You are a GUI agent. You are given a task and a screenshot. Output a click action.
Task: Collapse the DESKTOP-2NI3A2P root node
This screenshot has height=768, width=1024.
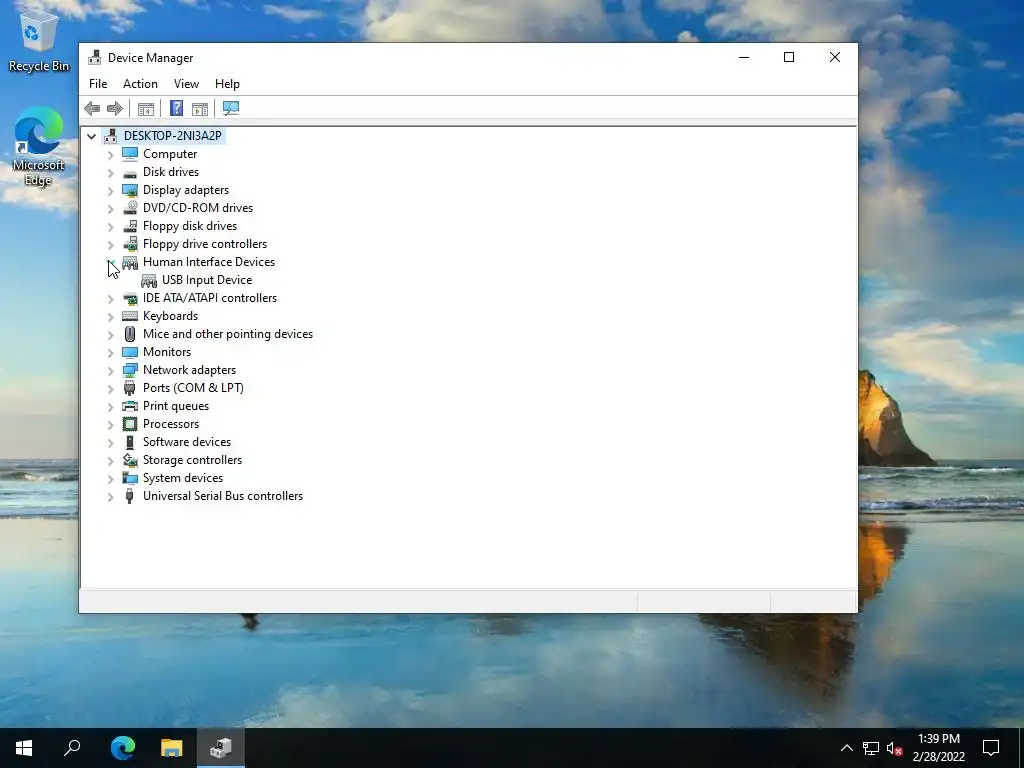(91, 136)
